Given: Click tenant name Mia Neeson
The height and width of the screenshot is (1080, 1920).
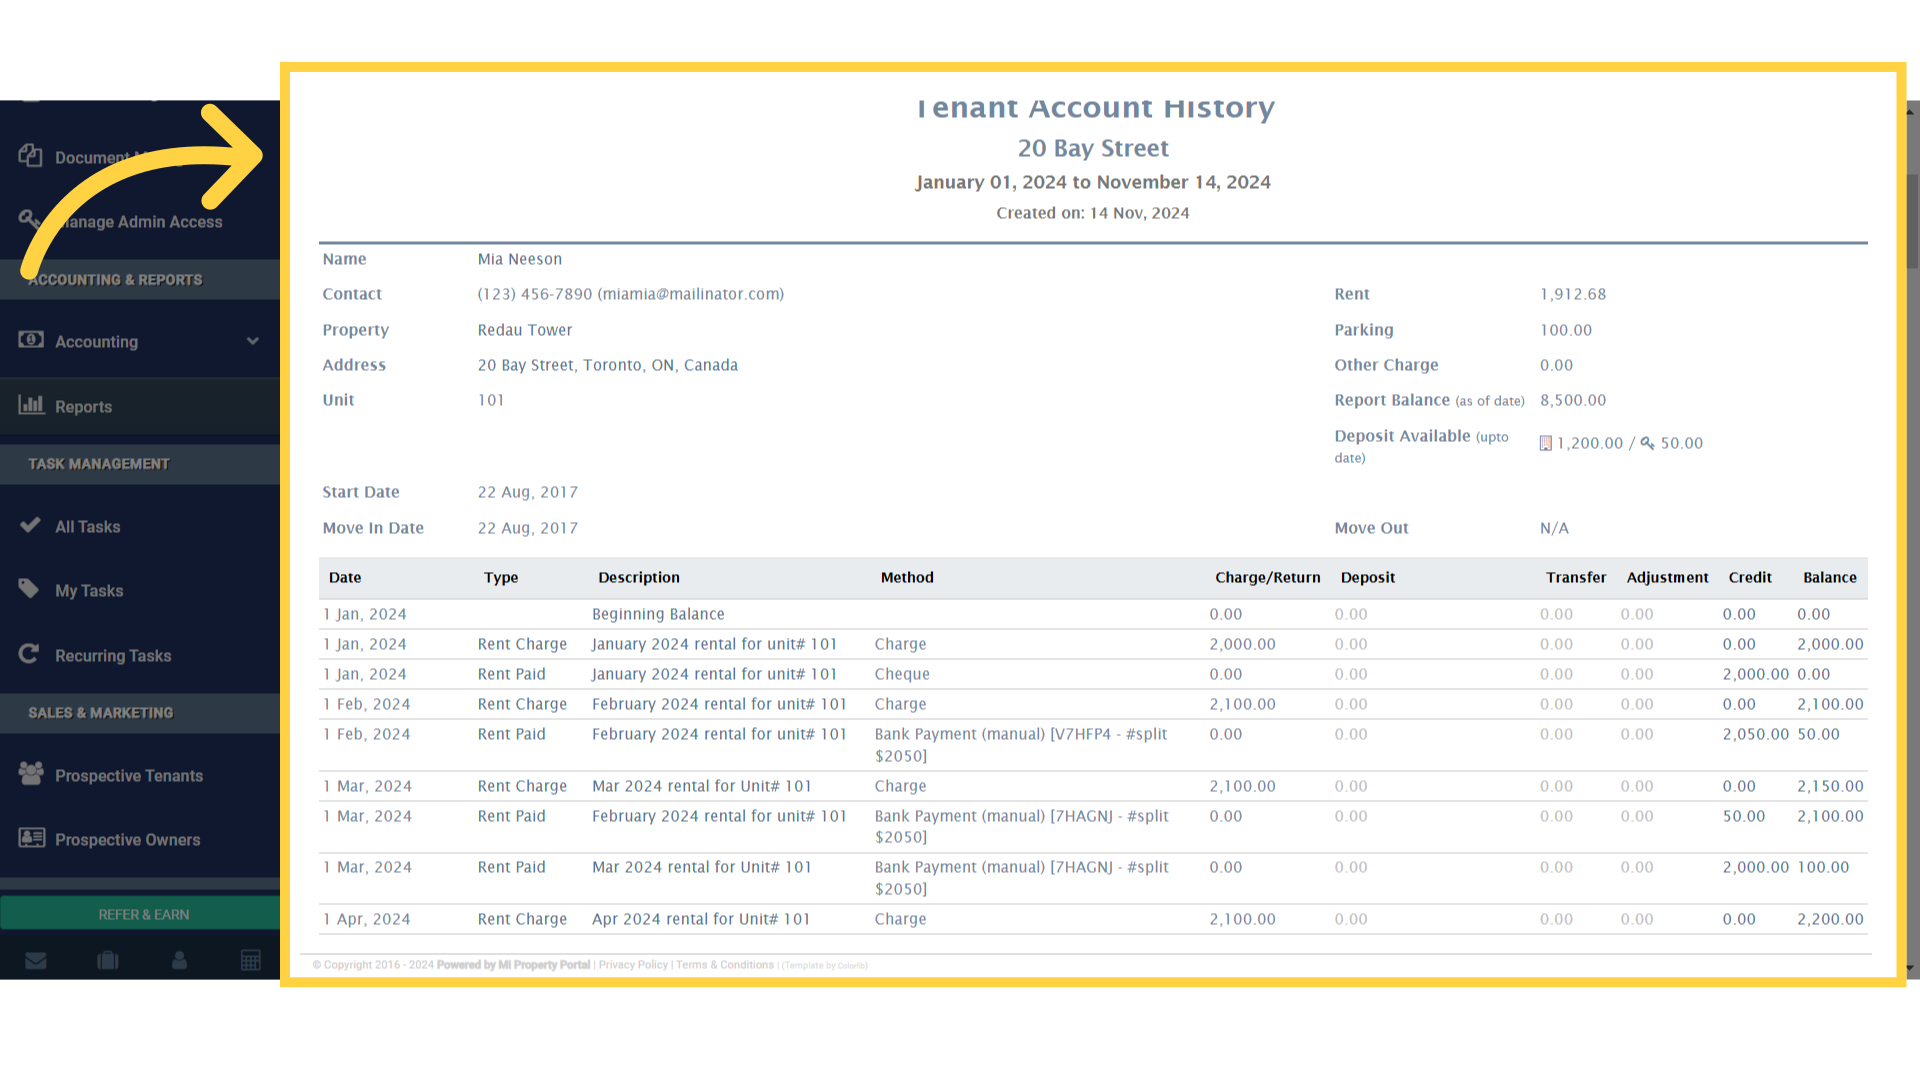Looking at the screenshot, I should (x=520, y=259).
